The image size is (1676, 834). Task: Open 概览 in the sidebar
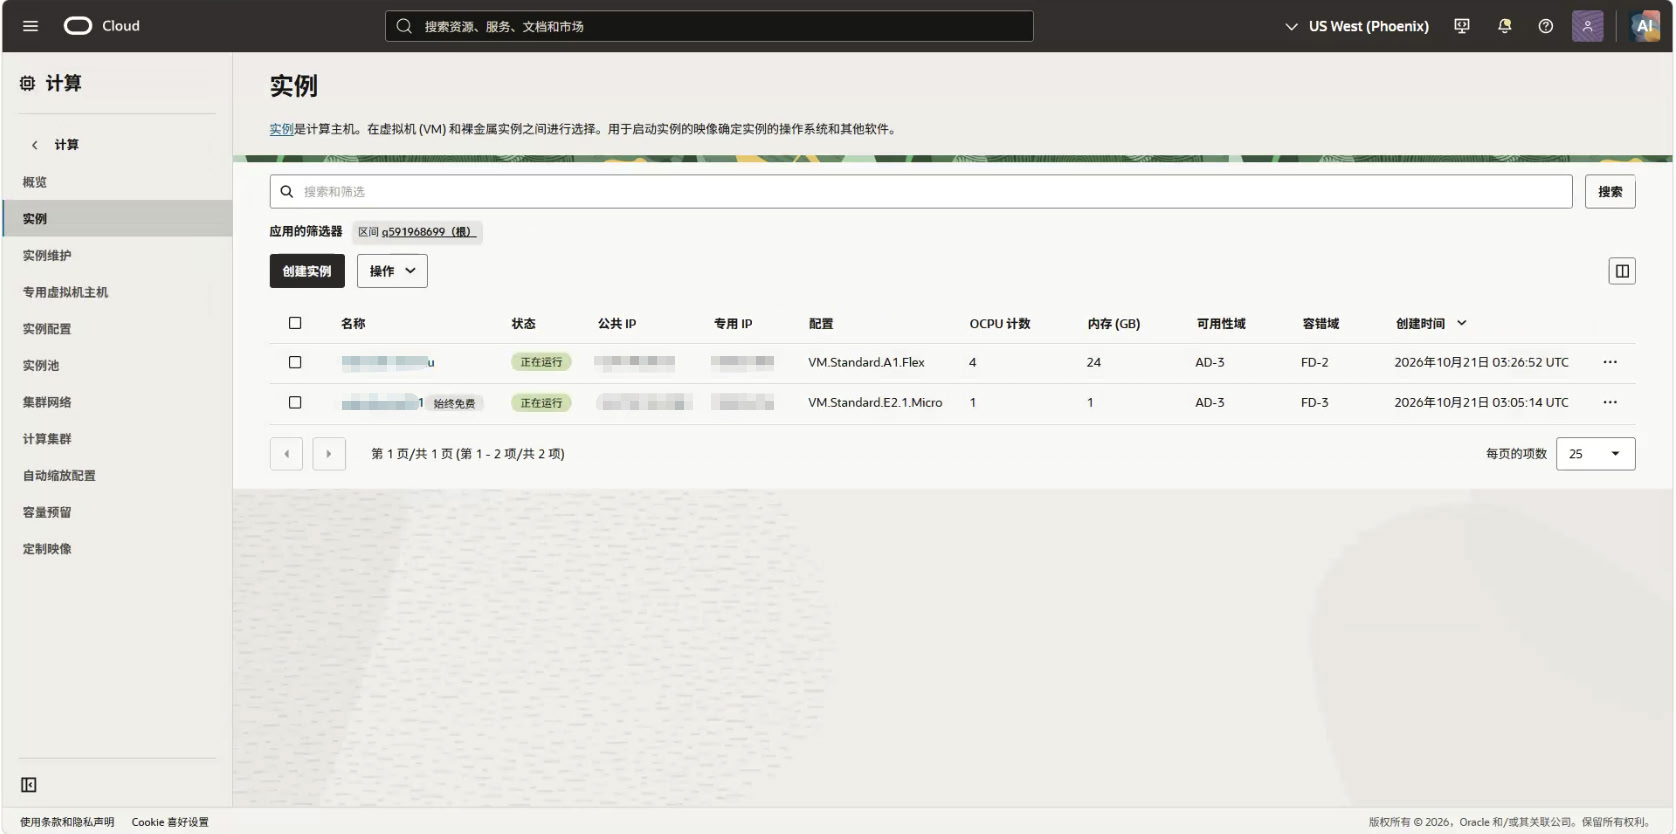[35, 182]
